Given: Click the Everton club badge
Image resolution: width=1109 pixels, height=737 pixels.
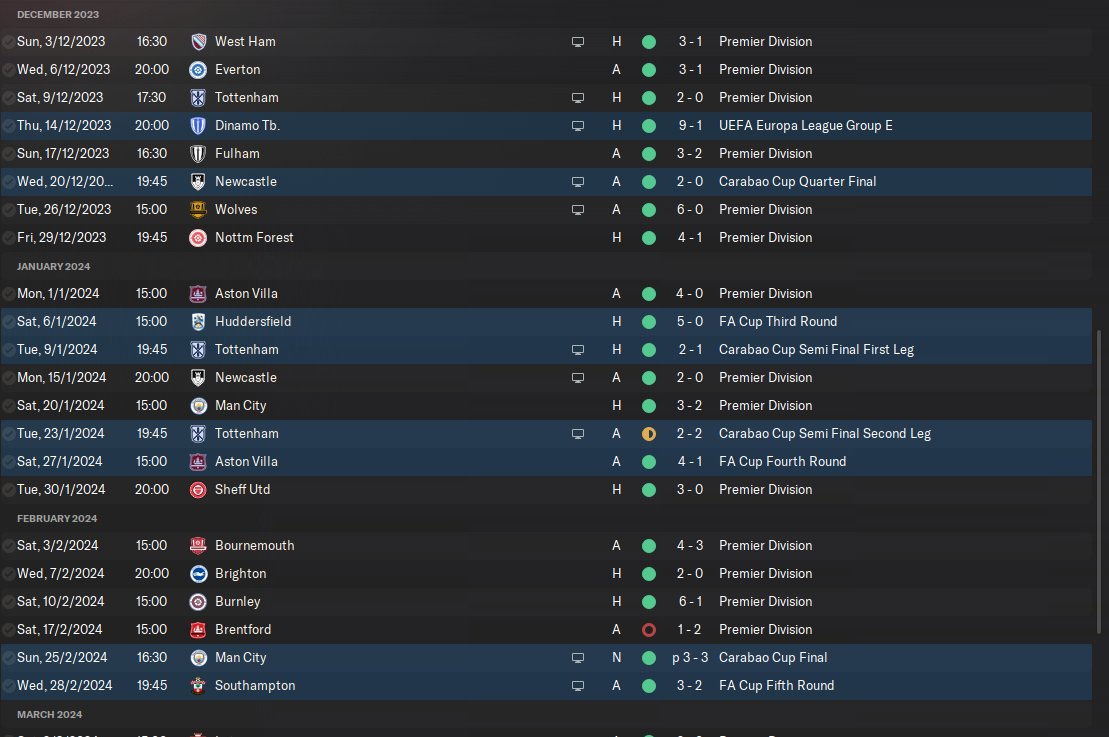Looking at the screenshot, I should point(198,70).
